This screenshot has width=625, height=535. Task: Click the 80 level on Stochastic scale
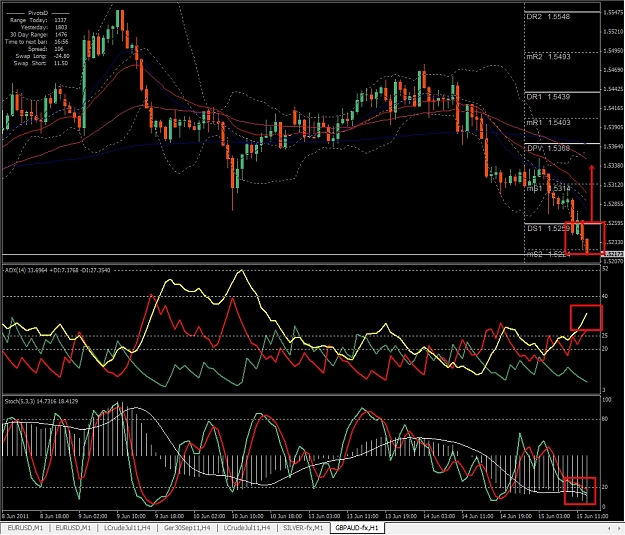tap(605, 419)
